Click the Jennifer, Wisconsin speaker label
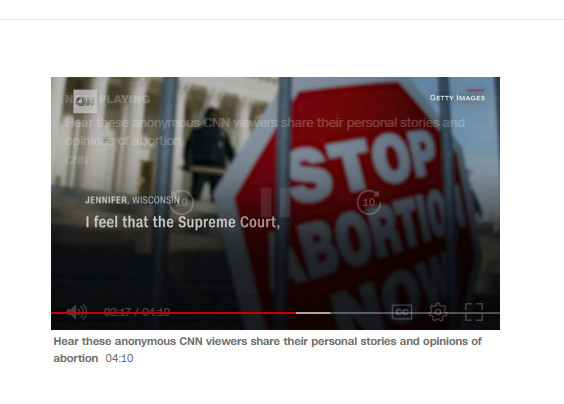Screen dimensions: 564x404 pos(132,200)
